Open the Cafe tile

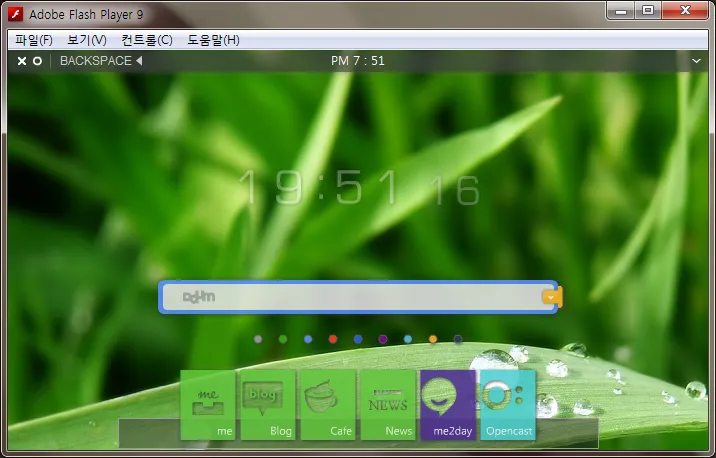tap(328, 405)
